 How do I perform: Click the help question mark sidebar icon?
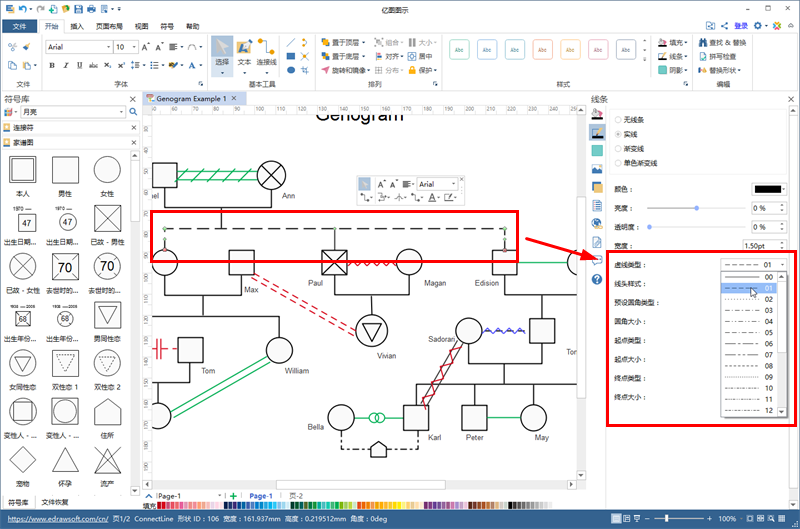click(597, 279)
